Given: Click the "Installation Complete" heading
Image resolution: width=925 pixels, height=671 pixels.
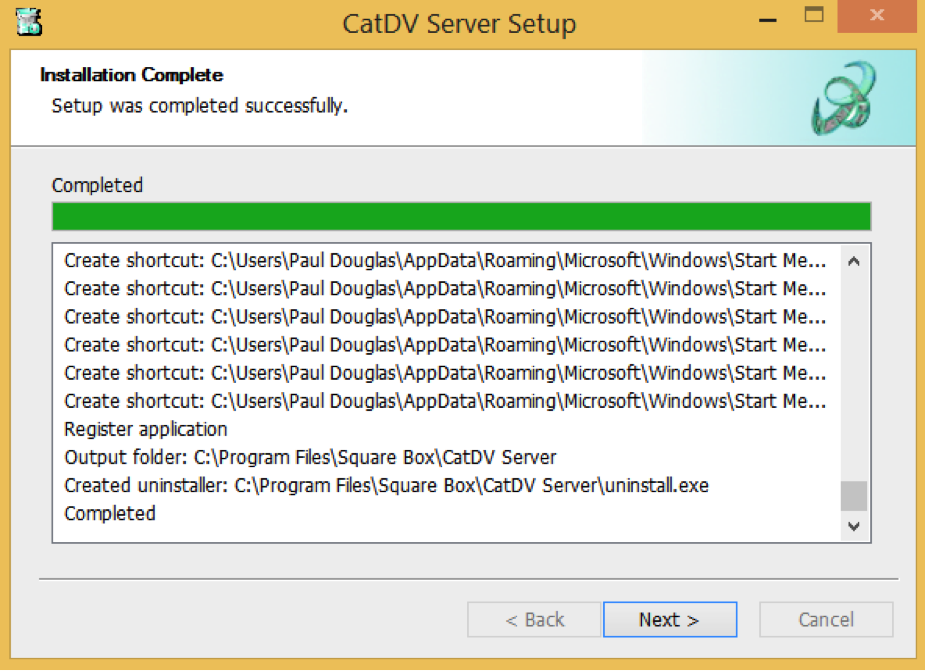Looking at the screenshot, I should 131,75.
